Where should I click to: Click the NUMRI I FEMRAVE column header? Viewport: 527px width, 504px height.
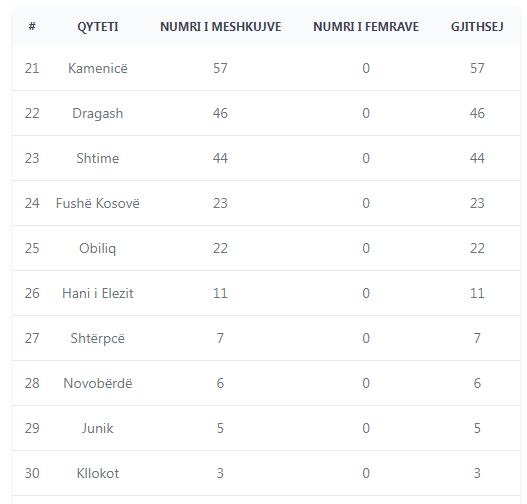pyautogui.click(x=366, y=27)
